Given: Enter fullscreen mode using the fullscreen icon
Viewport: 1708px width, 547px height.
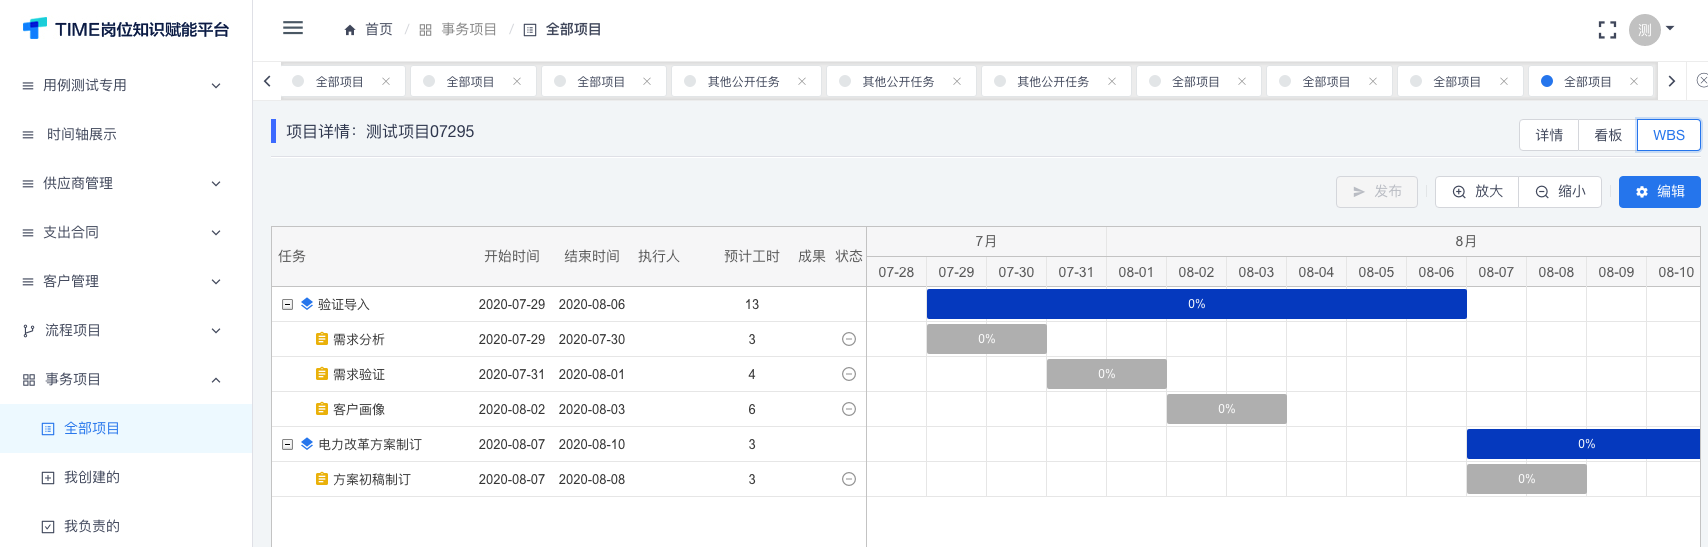Looking at the screenshot, I should tap(1607, 30).
